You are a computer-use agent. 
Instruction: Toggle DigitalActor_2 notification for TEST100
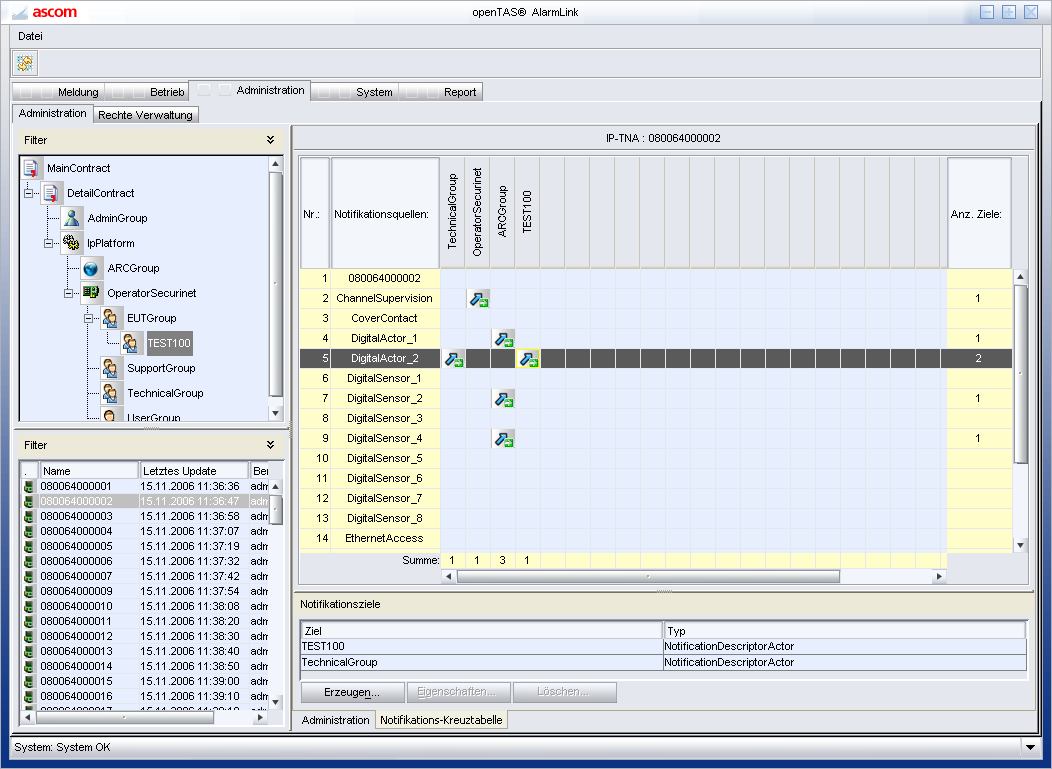528,358
